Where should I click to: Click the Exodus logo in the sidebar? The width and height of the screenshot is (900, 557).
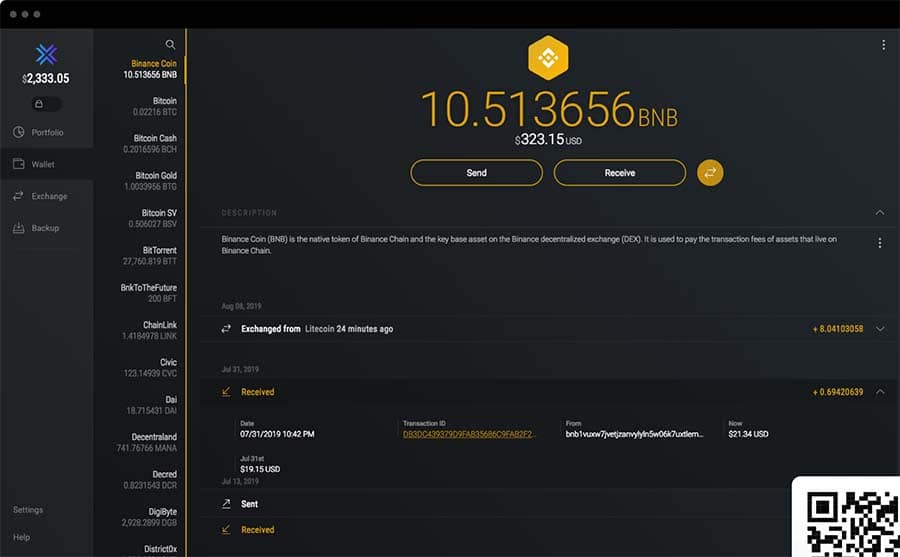pyautogui.click(x=46, y=55)
